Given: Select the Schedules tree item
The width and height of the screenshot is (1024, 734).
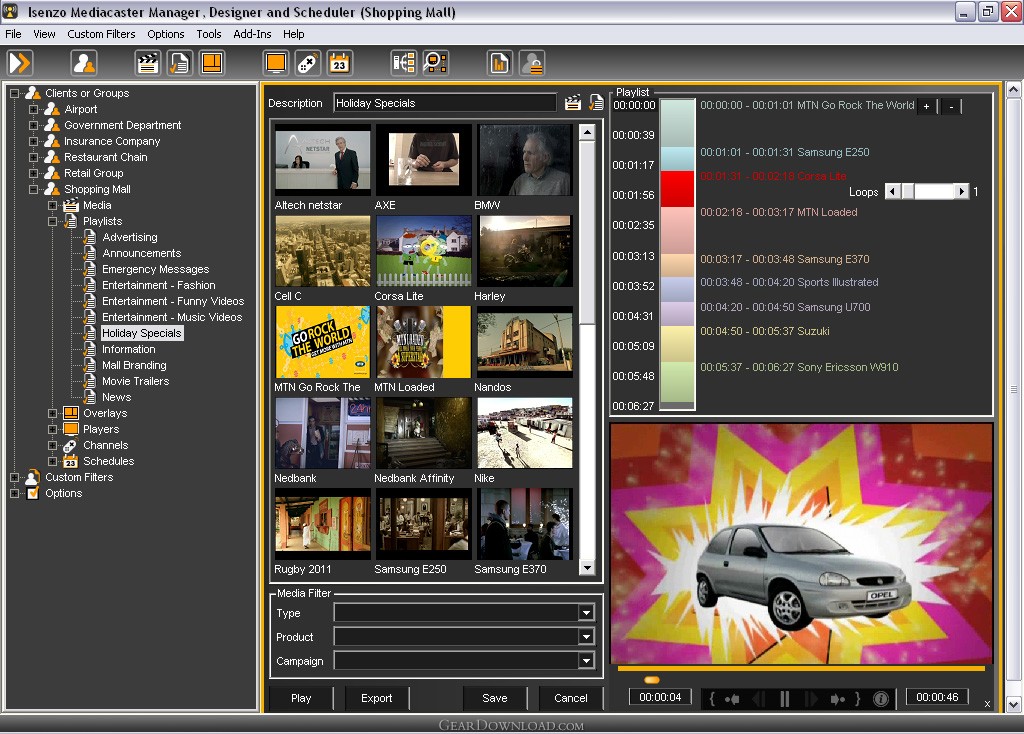Looking at the screenshot, I should pos(108,461).
